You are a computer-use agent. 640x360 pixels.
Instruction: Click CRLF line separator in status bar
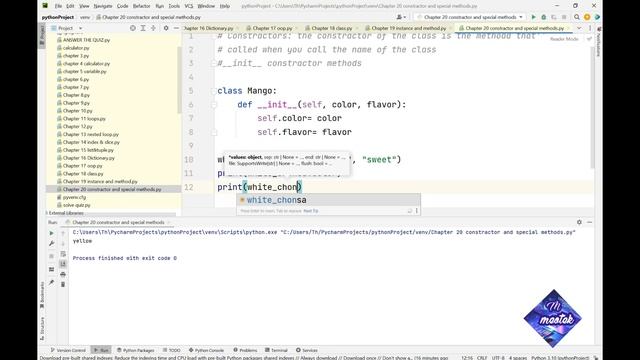click(x=482, y=358)
